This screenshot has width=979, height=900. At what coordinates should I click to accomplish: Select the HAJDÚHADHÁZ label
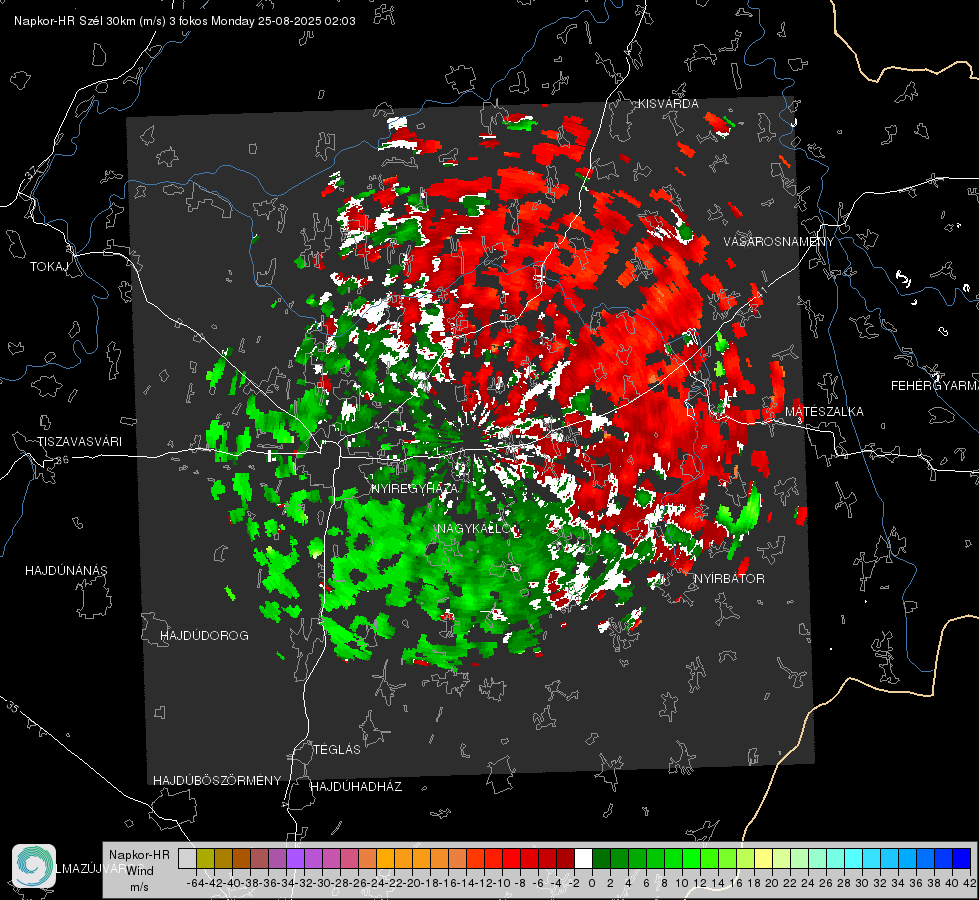(x=356, y=787)
